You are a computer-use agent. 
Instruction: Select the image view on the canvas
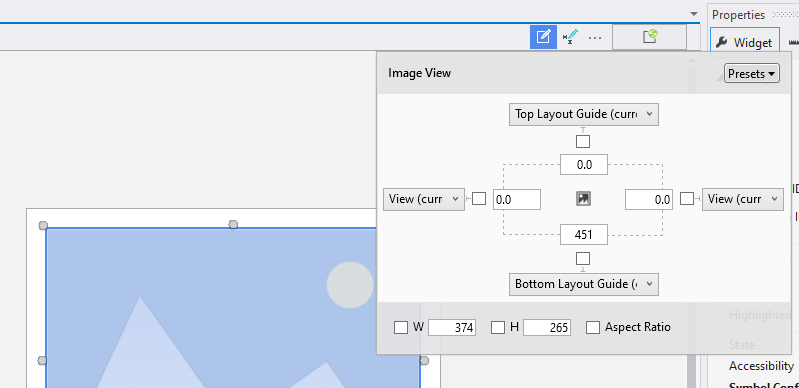point(233,308)
